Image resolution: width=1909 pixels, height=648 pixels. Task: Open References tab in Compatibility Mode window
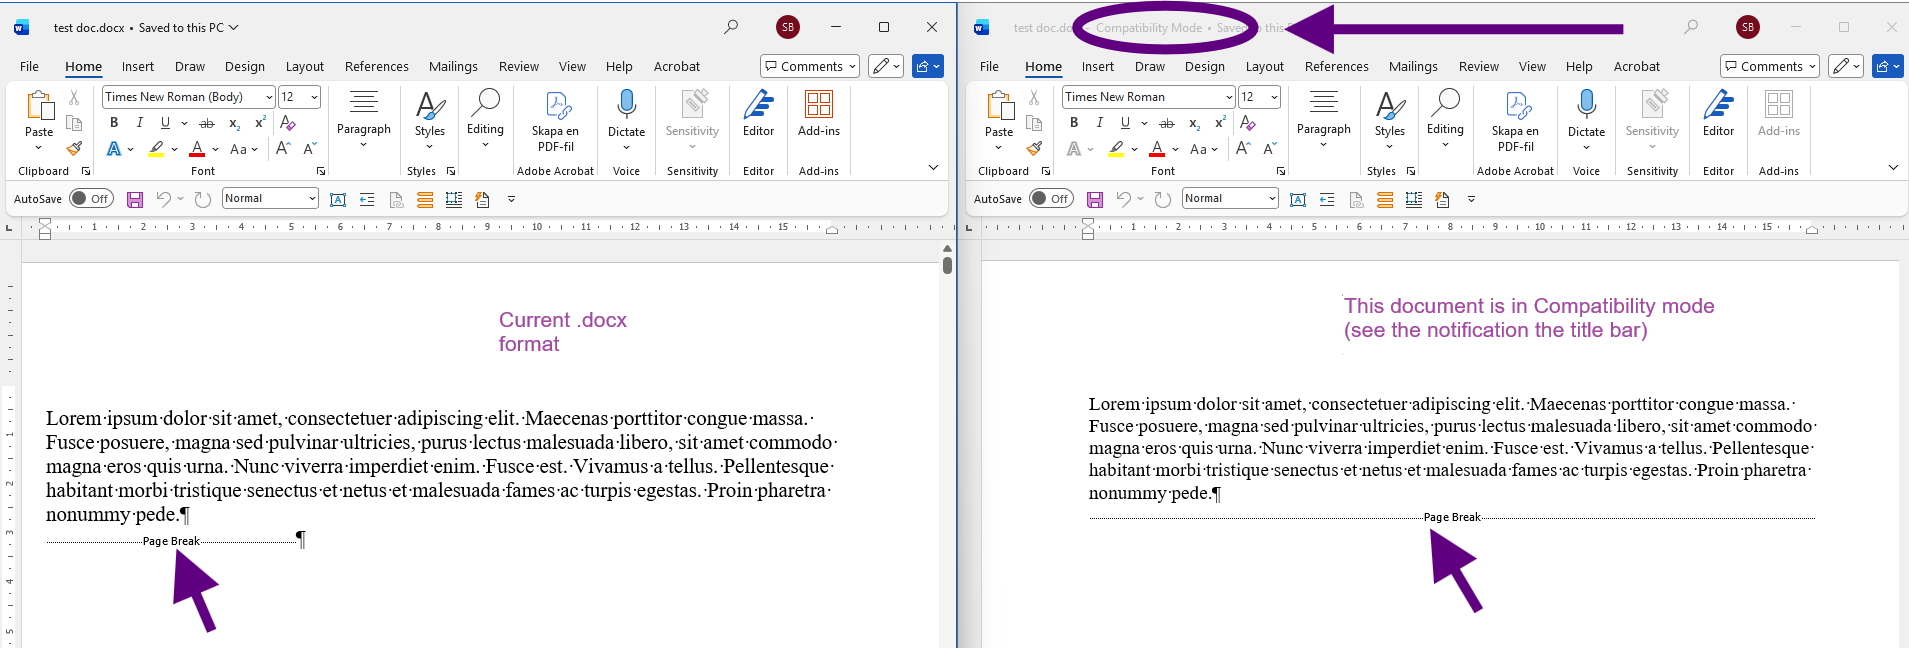(1337, 66)
